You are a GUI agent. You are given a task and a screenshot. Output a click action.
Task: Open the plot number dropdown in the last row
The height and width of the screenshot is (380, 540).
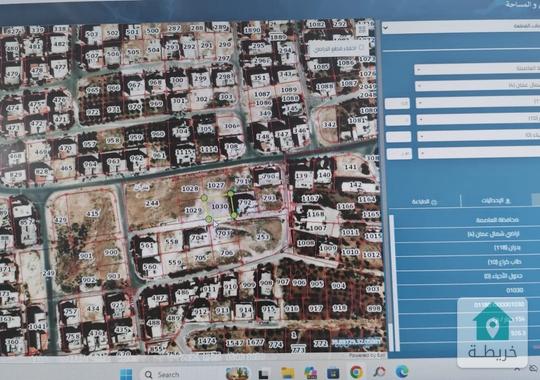[479, 153]
